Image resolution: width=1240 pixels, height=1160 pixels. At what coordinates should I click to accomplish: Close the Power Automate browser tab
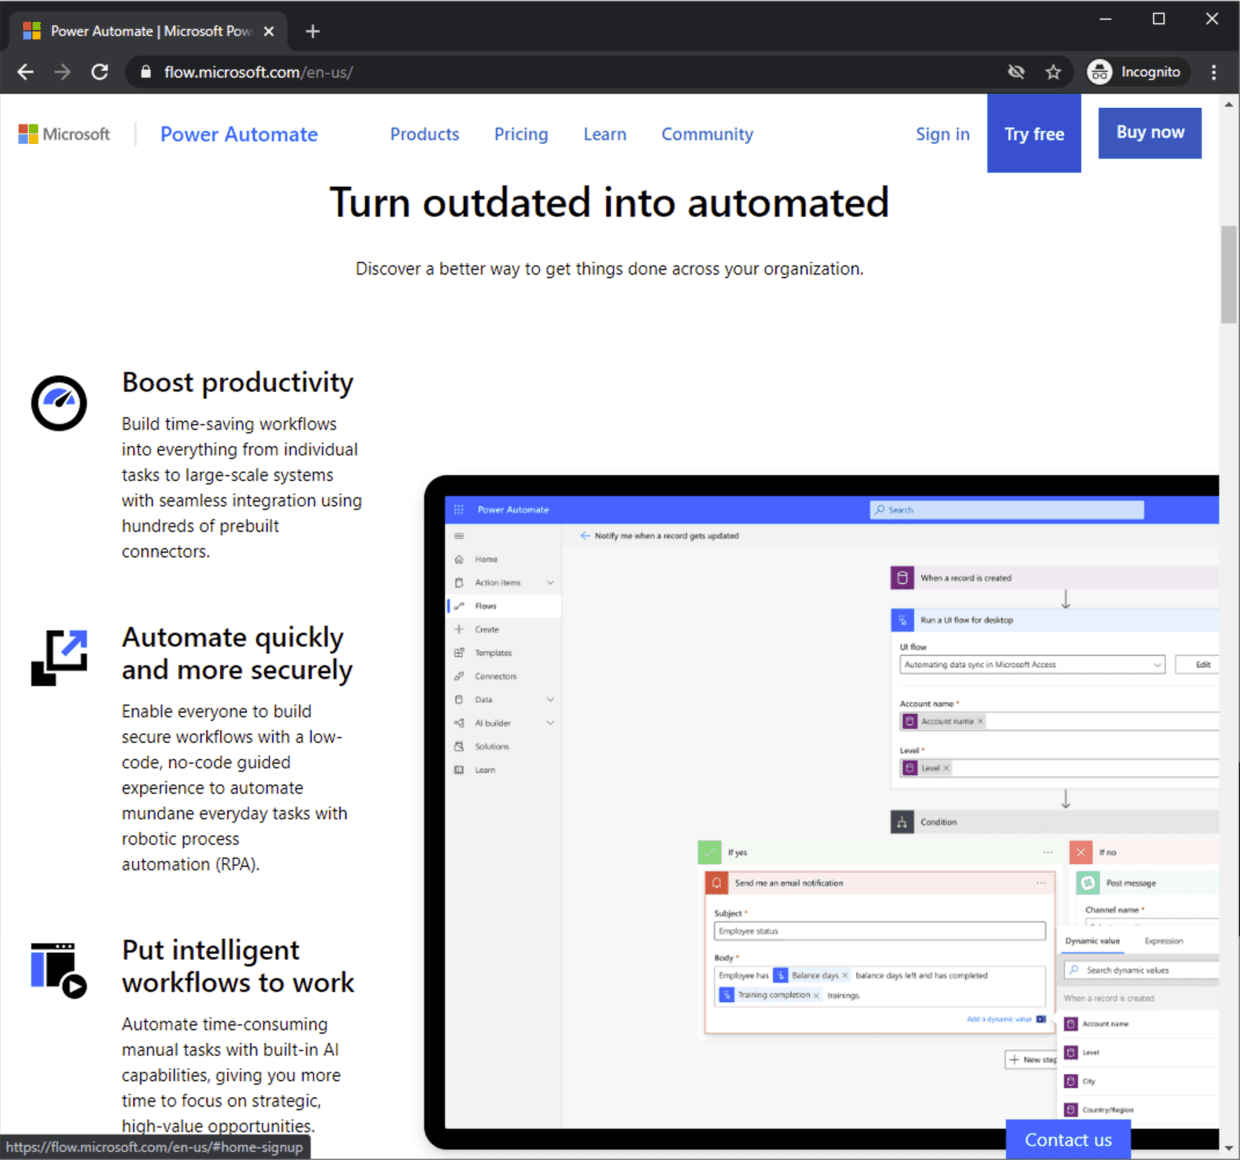point(269,31)
